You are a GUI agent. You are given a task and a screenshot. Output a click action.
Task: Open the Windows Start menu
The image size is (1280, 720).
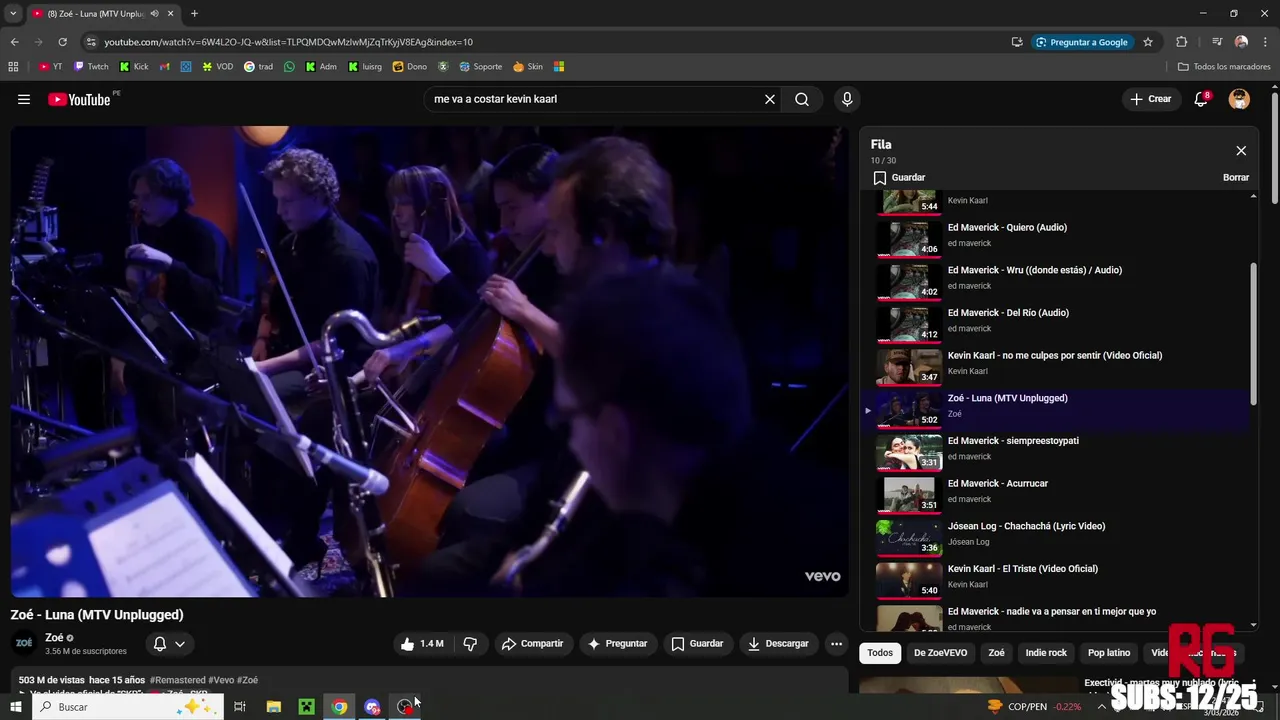15,707
